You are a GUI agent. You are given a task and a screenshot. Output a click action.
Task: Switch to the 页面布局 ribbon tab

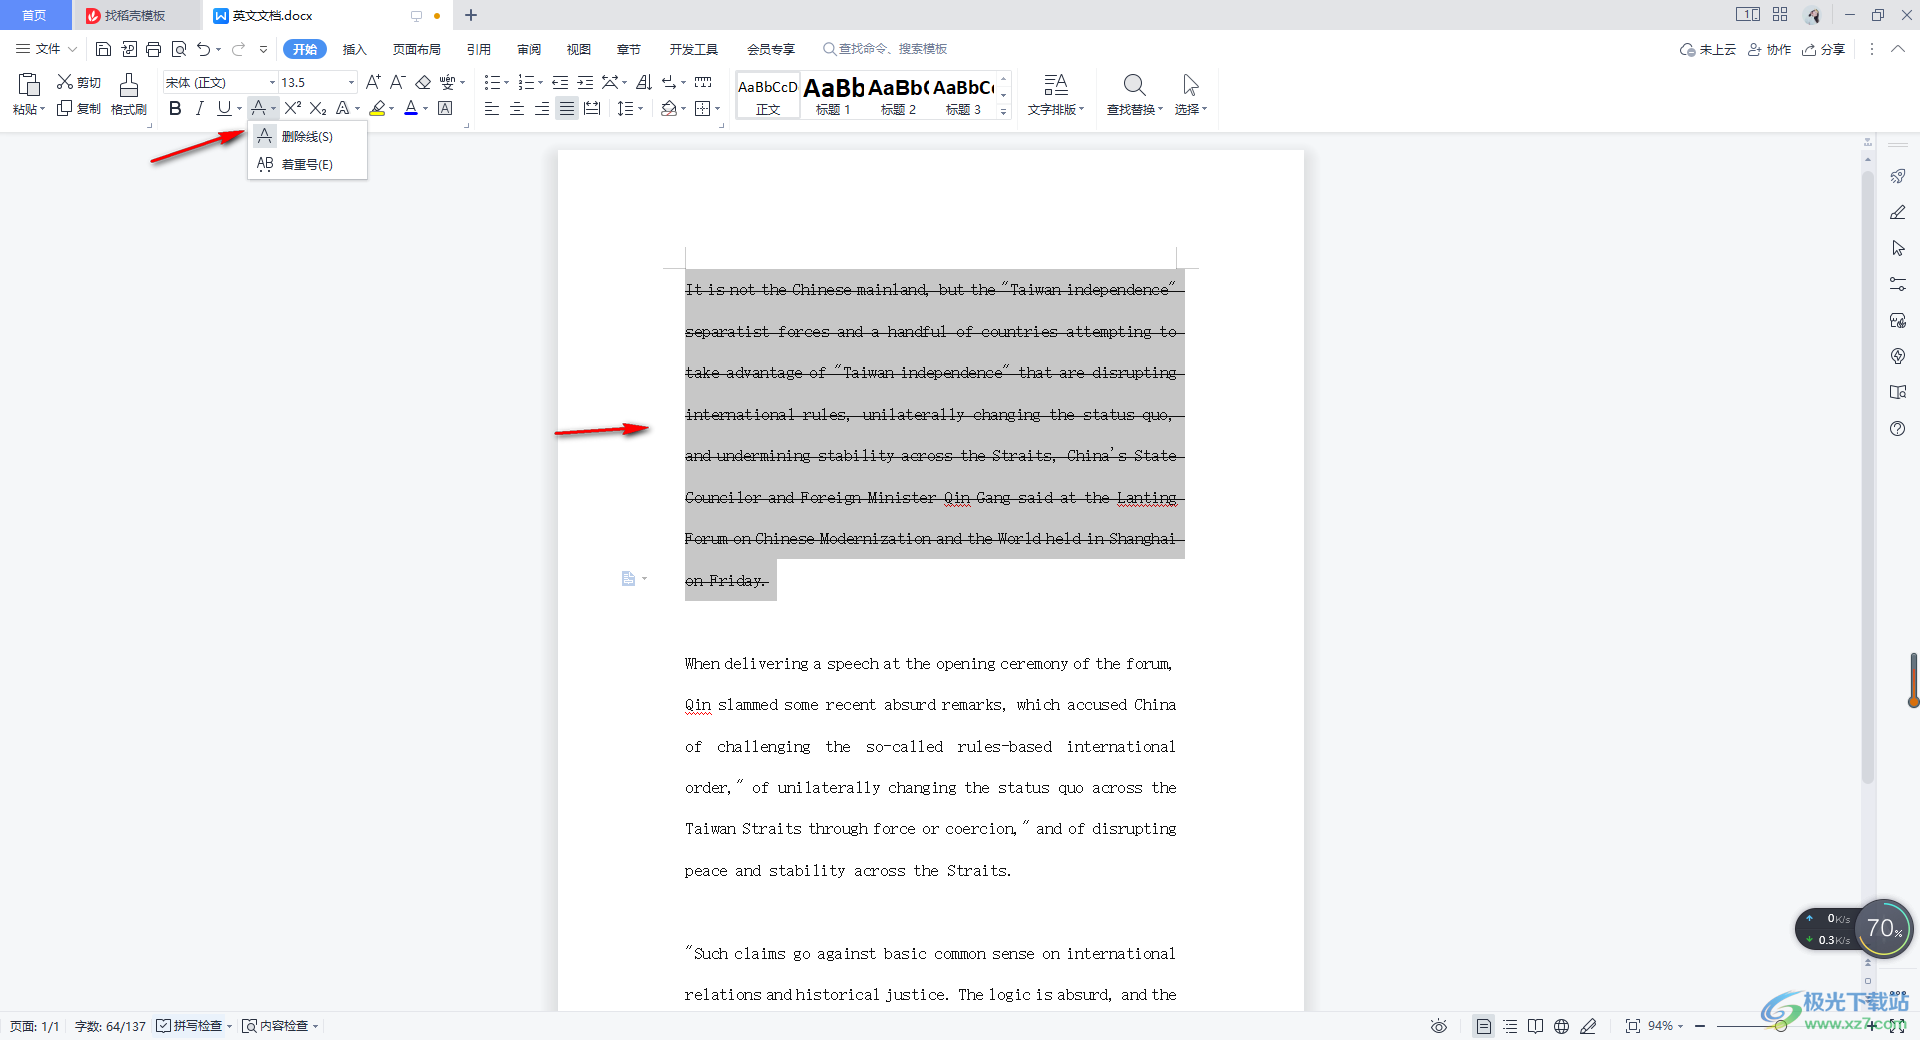point(416,49)
